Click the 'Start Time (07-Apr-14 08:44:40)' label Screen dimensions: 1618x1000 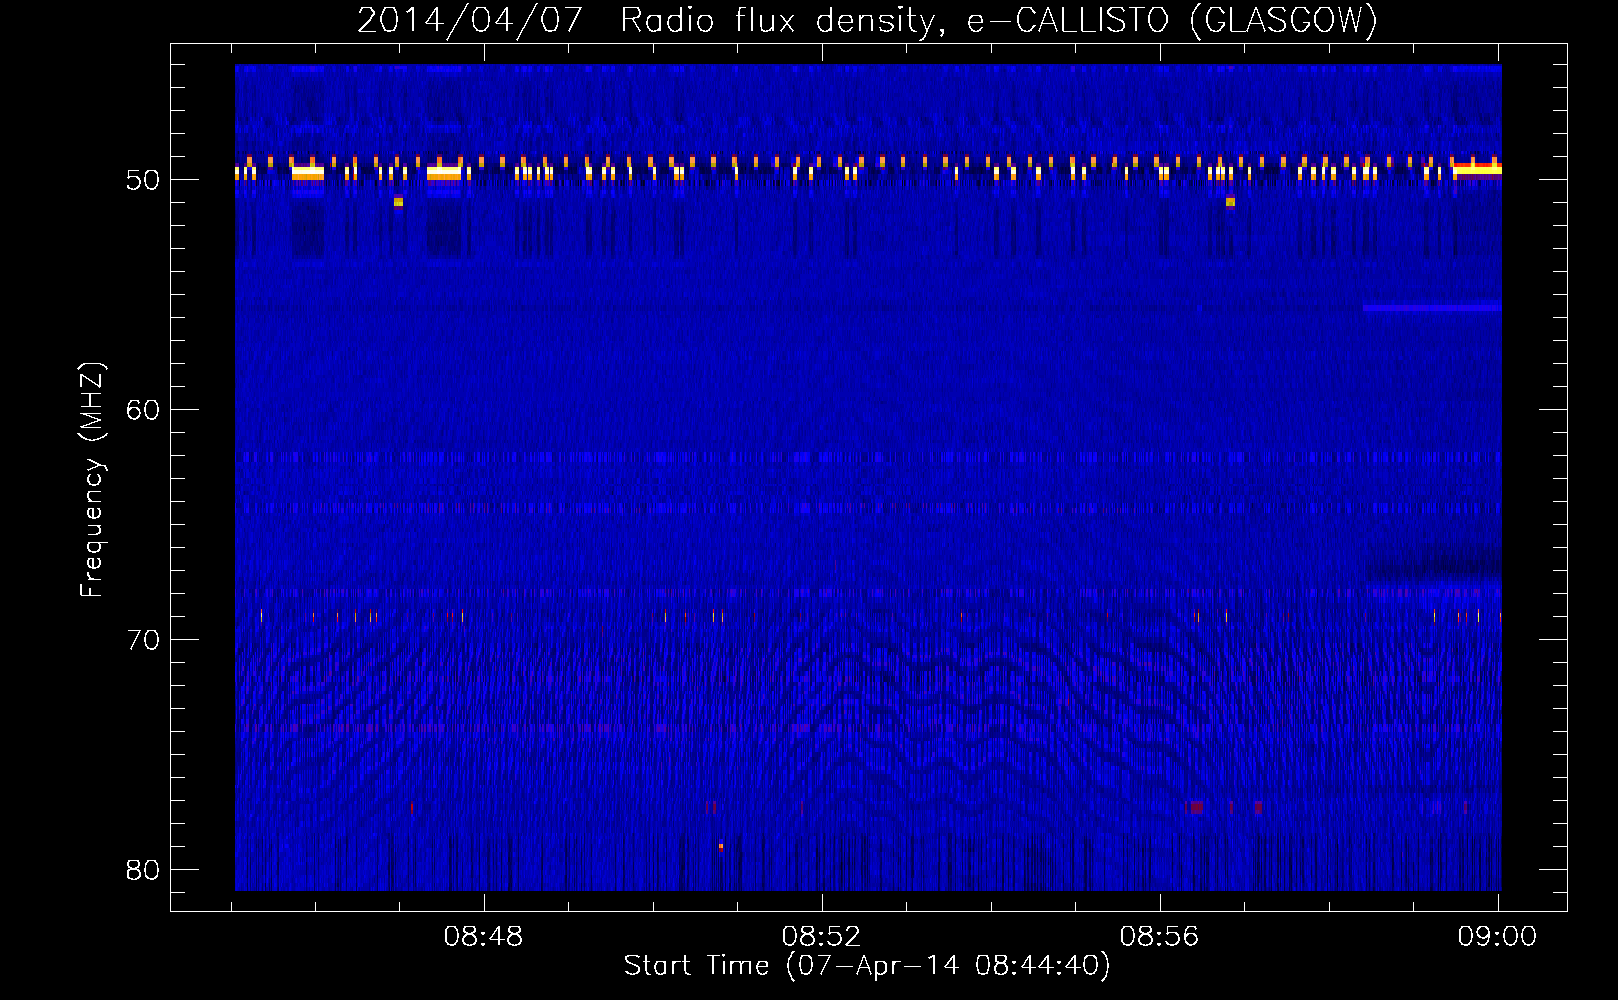(867, 966)
